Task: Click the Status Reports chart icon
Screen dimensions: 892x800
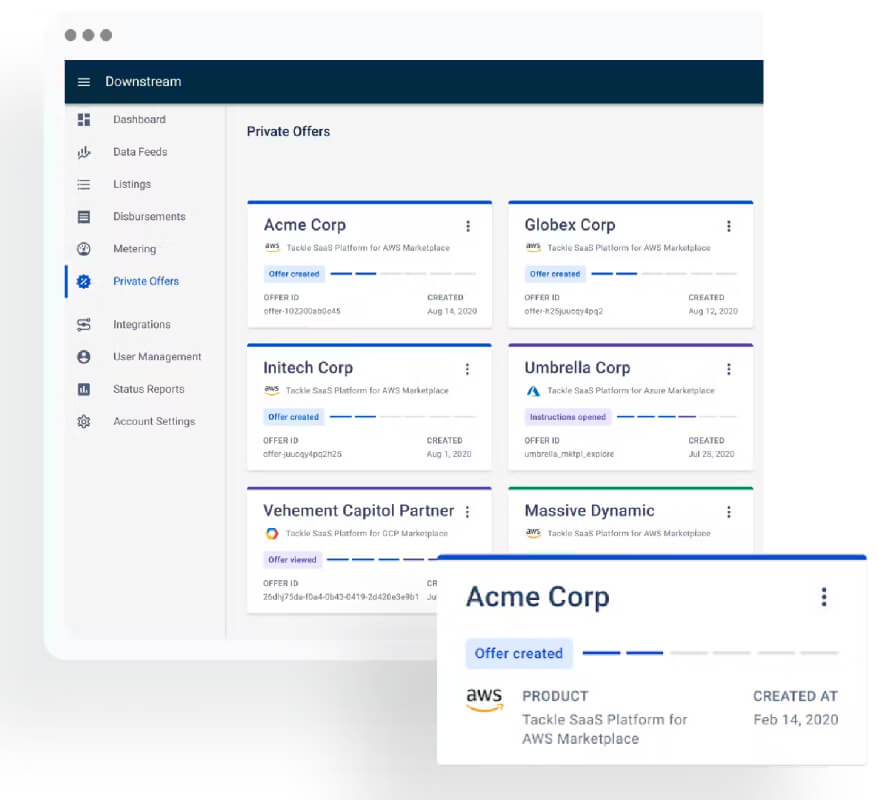Action: click(x=84, y=389)
